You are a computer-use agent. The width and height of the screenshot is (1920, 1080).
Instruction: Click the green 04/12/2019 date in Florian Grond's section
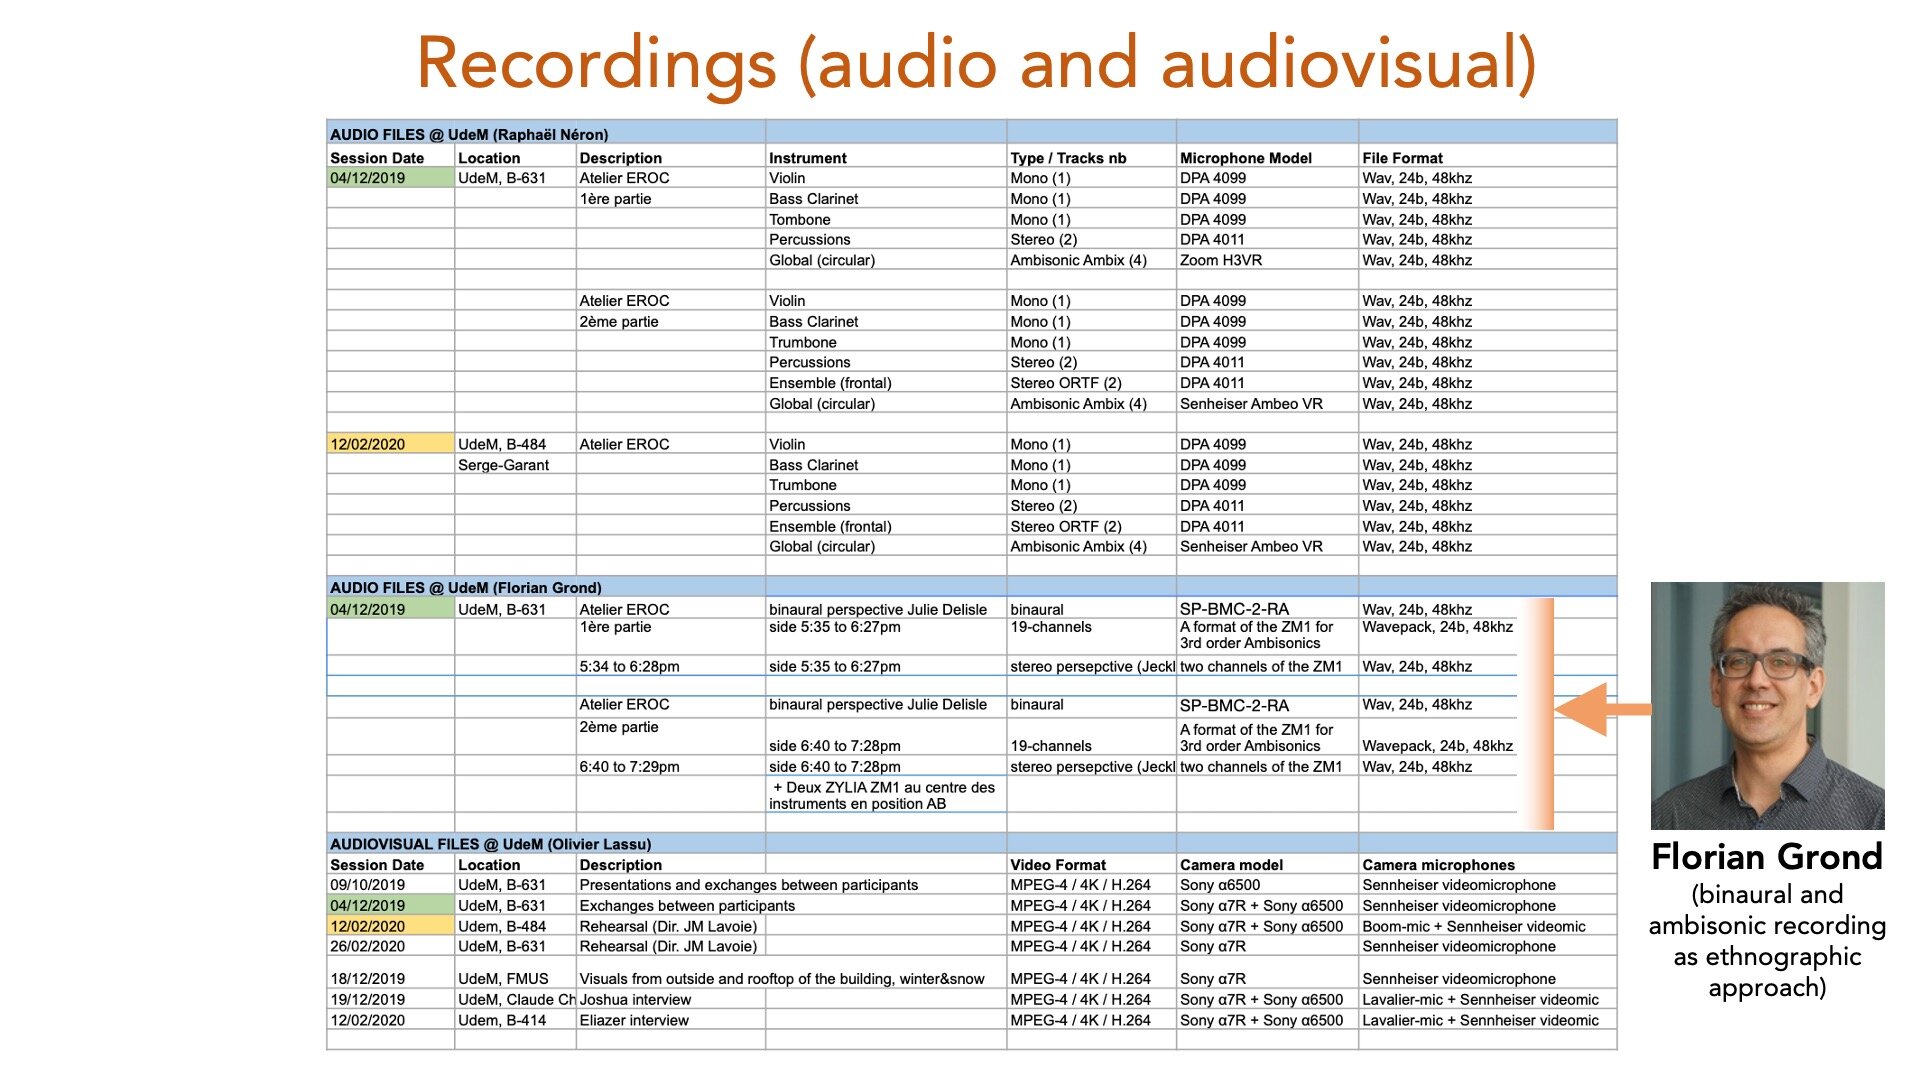pyautogui.click(x=390, y=609)
